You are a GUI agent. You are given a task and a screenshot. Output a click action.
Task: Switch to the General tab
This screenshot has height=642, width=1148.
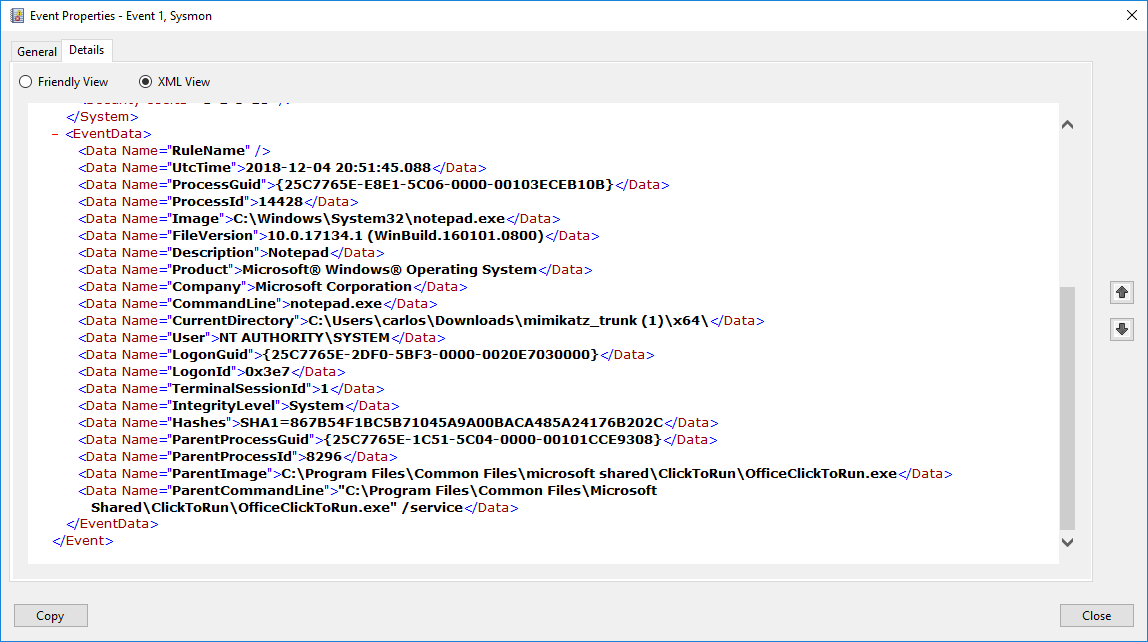pyautogui.click(x=36, y=50)
